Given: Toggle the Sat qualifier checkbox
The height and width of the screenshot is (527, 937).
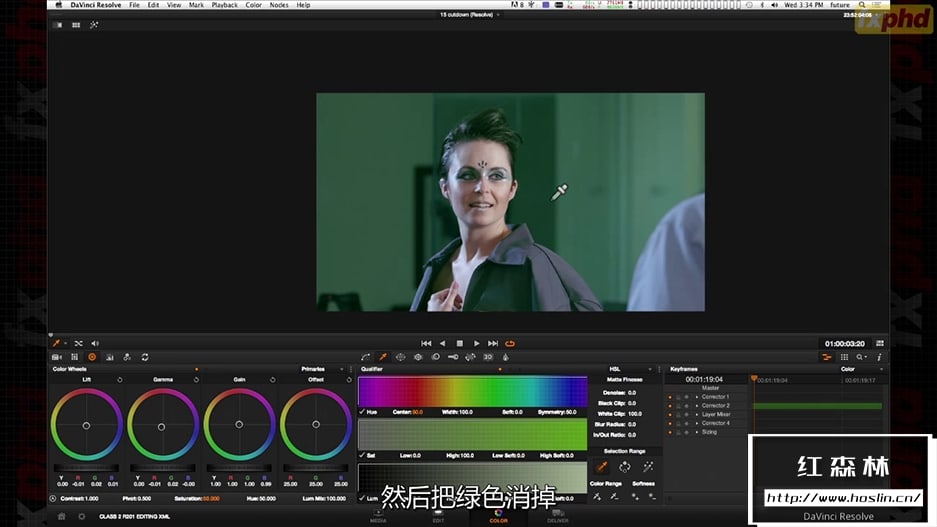Looking at the screenshot, I should pyautogui.click(x=362, y=455).
